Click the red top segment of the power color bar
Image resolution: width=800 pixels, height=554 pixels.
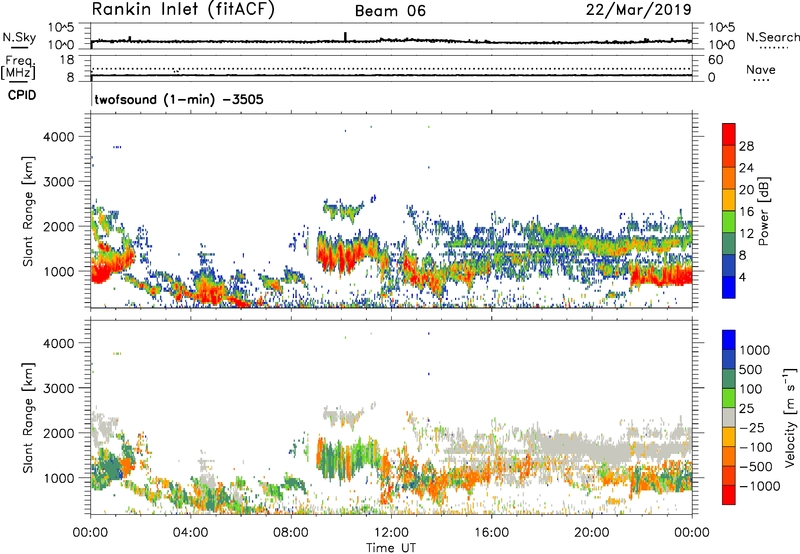point(729,135)
